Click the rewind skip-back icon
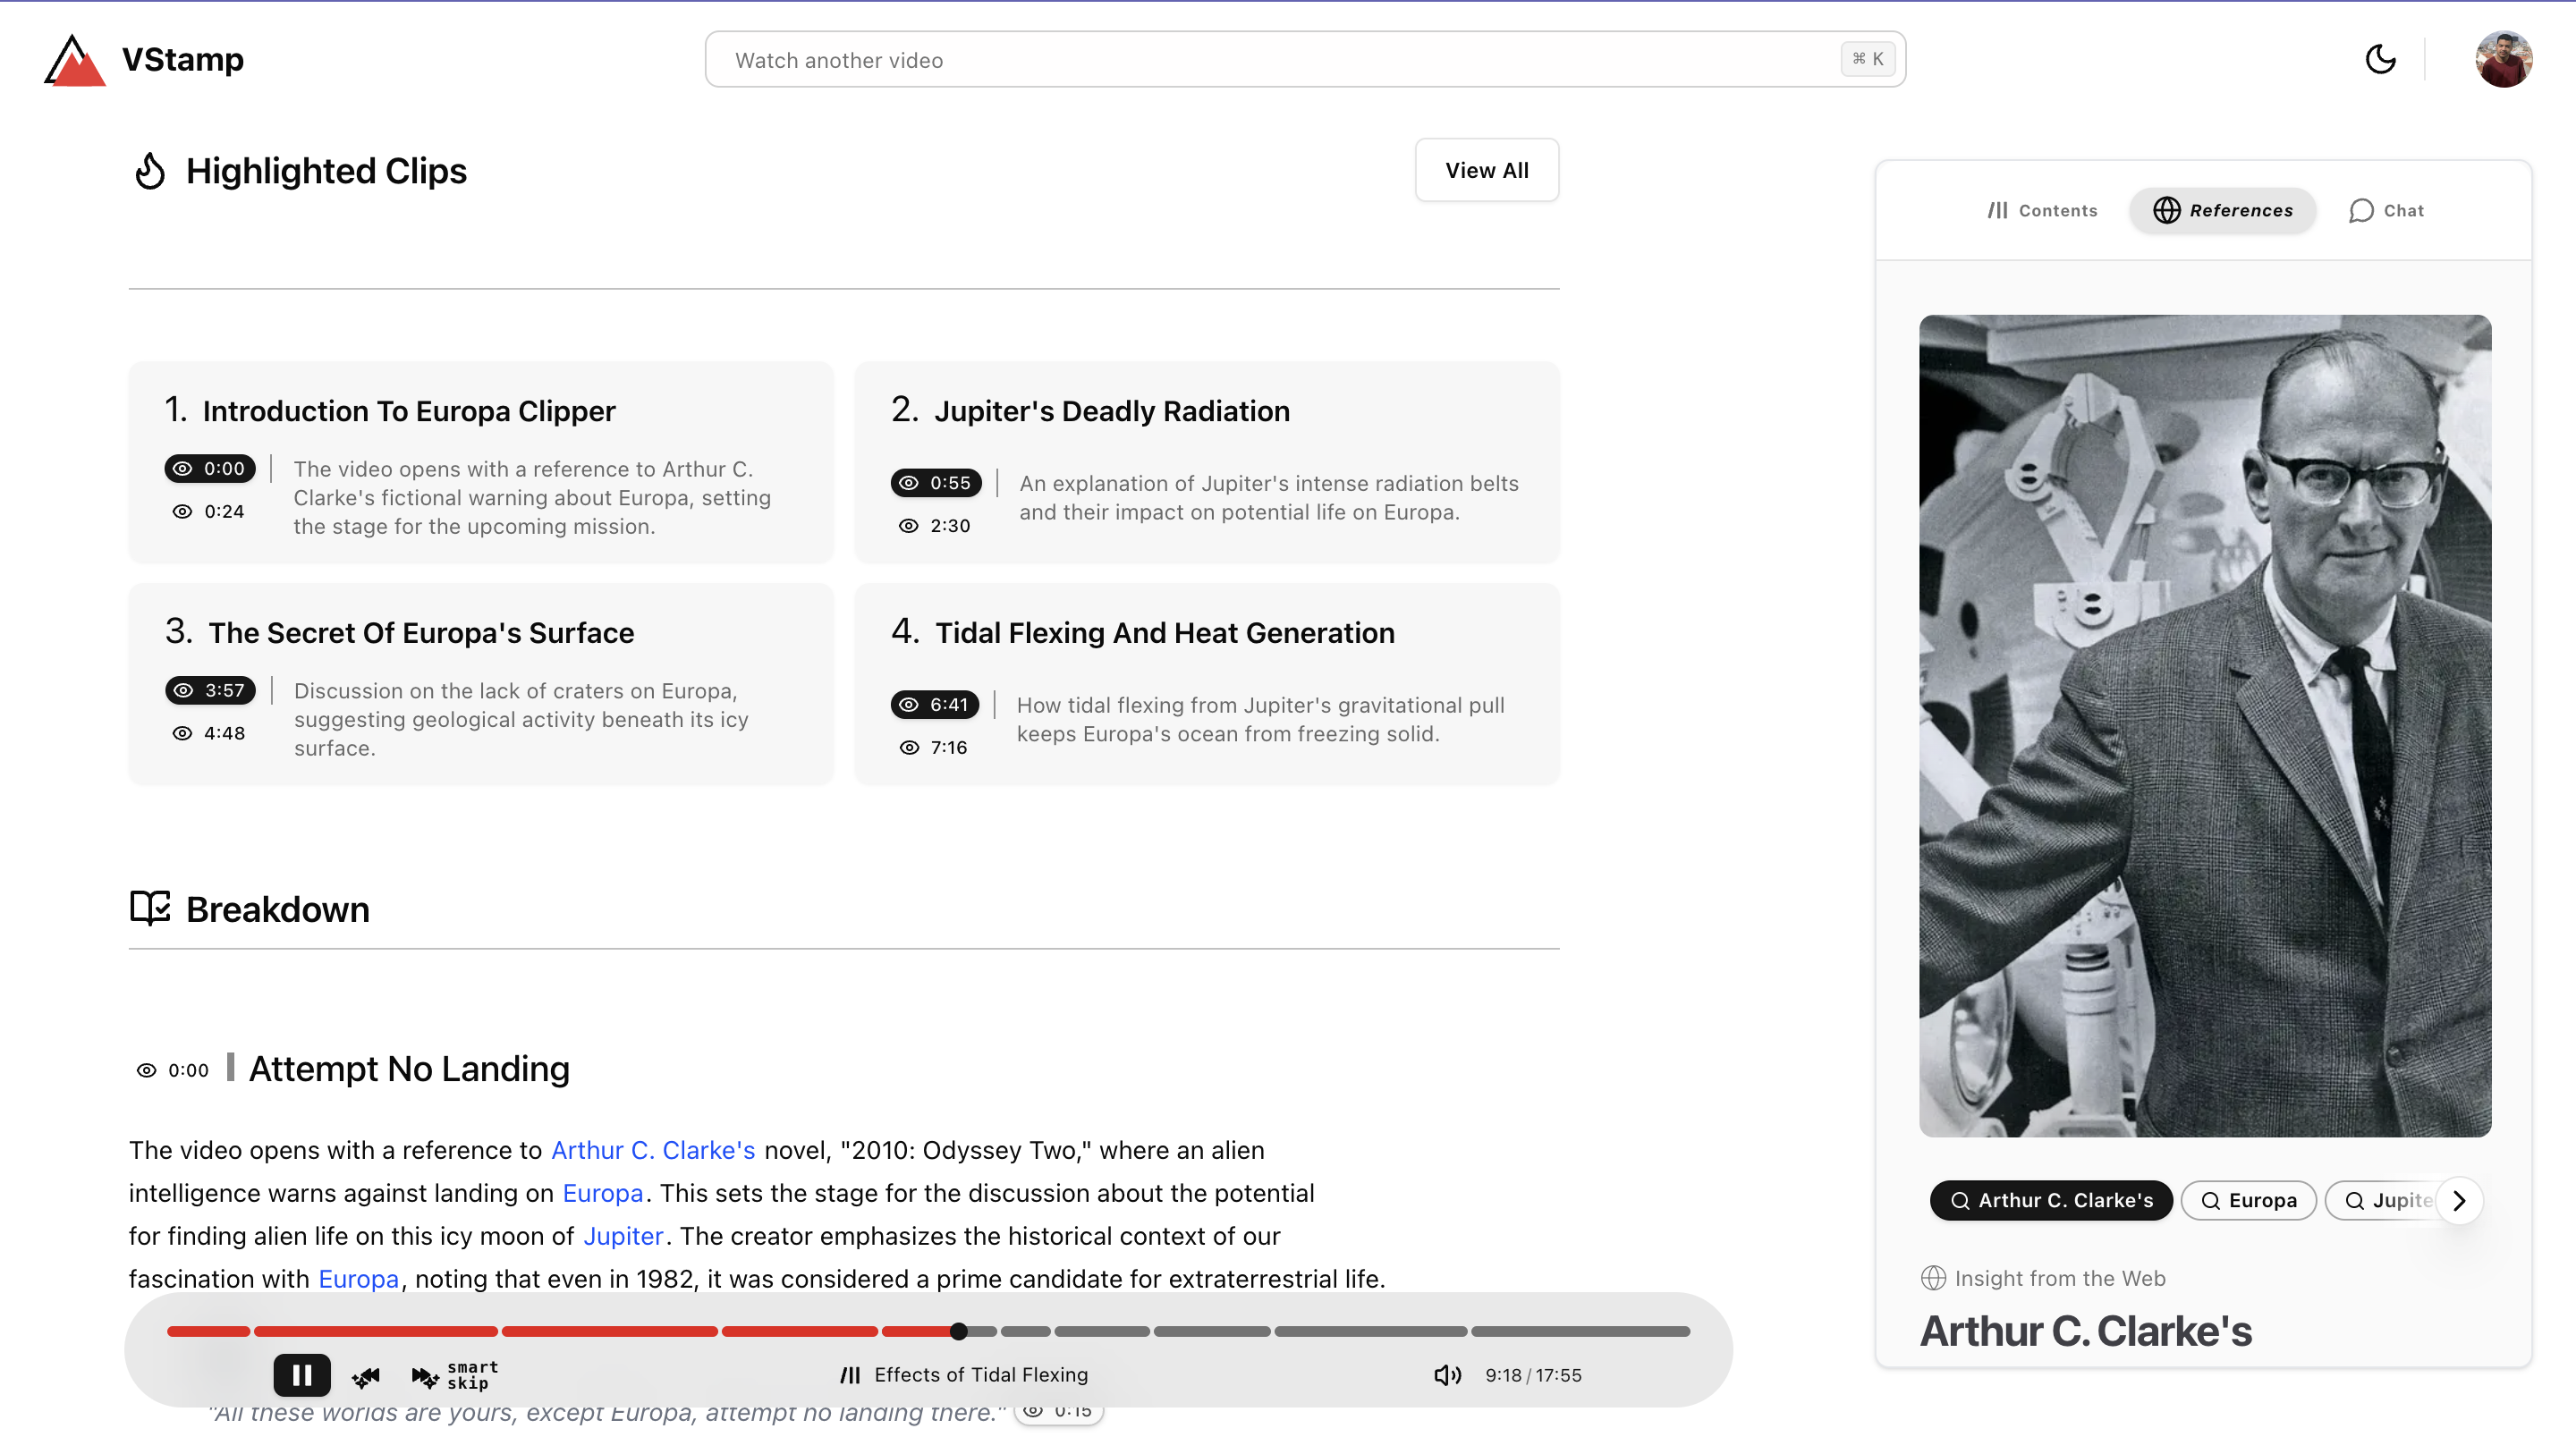The height and width of the screenshot is (1454, 2576). pyautogui.click(x=366, y=1377)
